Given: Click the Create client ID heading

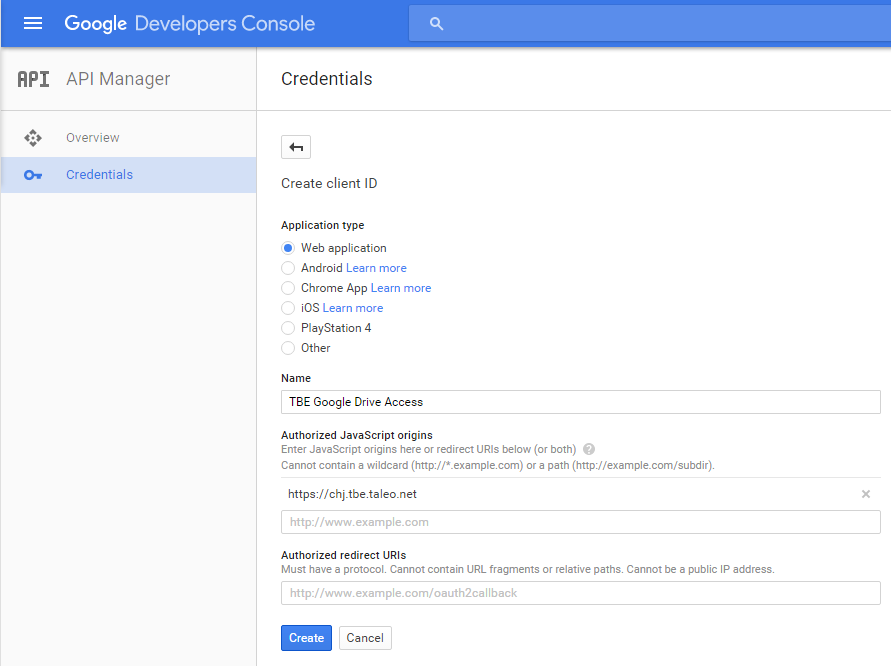Looking at the screenshot, I should (329, 184).
